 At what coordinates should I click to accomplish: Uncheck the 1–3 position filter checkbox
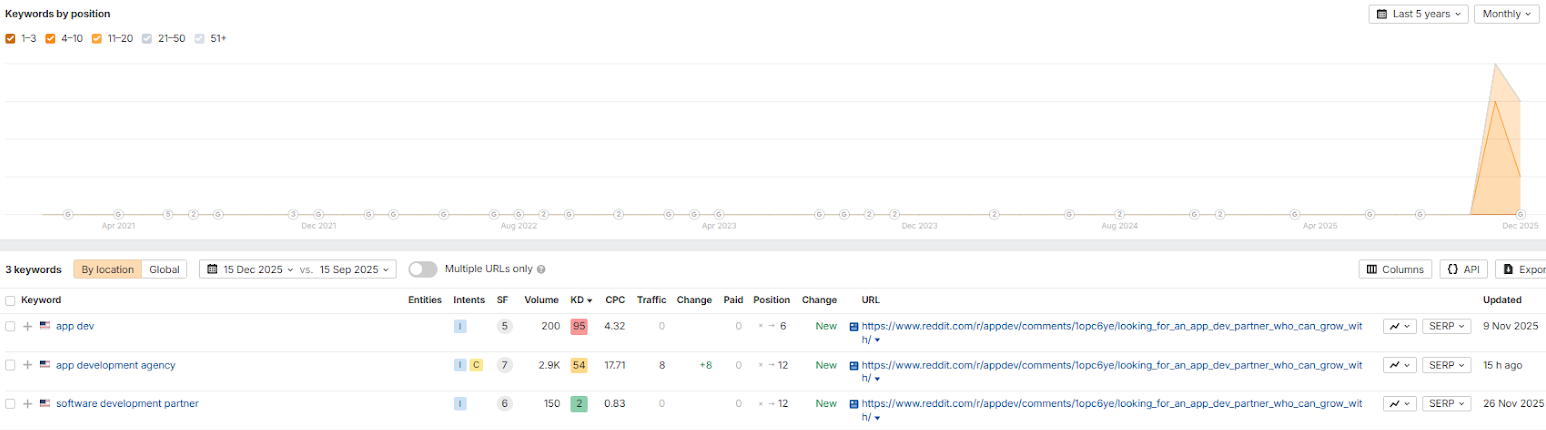[x=10, y=39]
